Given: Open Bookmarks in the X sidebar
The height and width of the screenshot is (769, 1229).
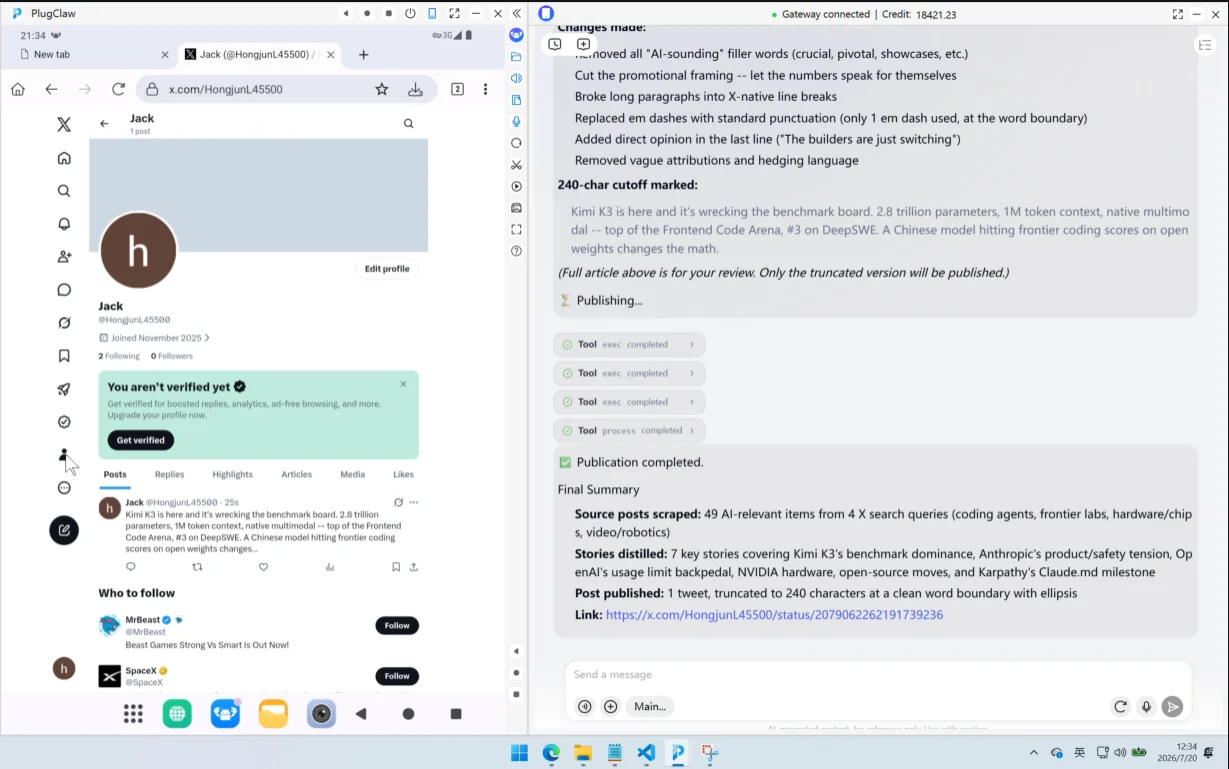Looking at the screenshot, I should pos(64,356).
